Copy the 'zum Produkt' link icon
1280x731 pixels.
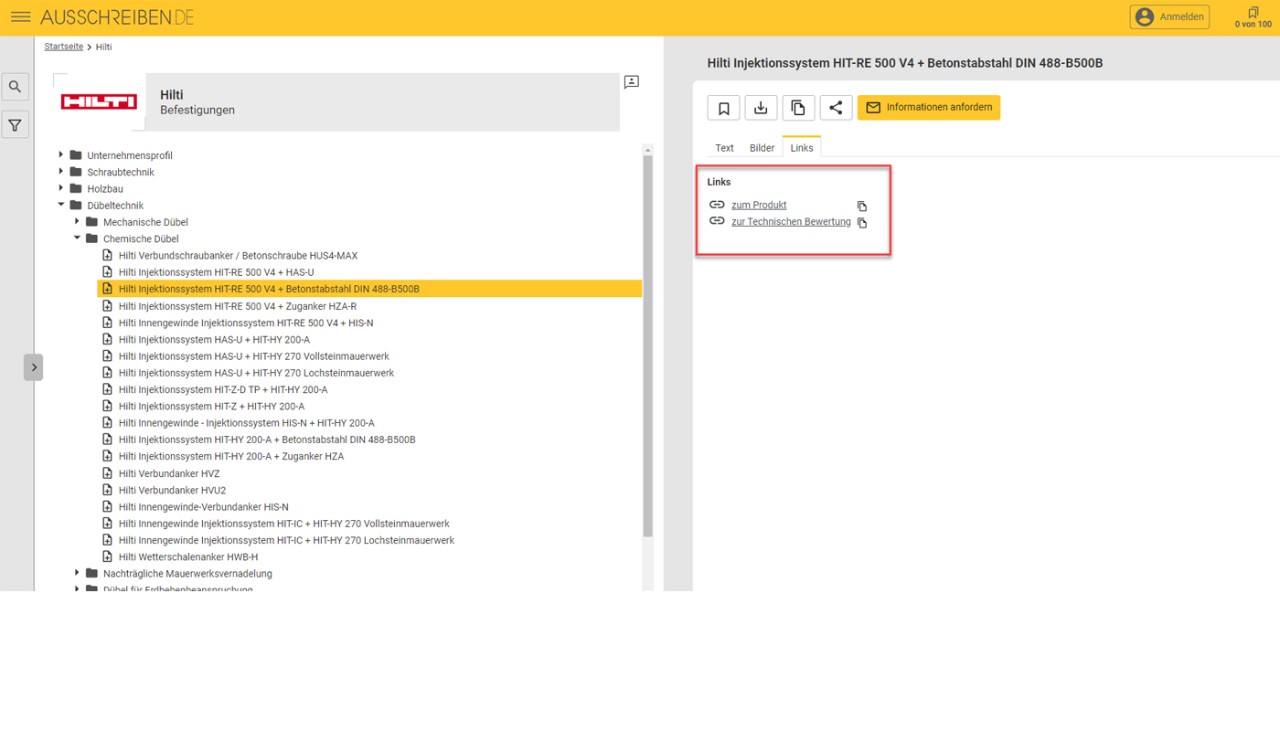click(862, 206)
